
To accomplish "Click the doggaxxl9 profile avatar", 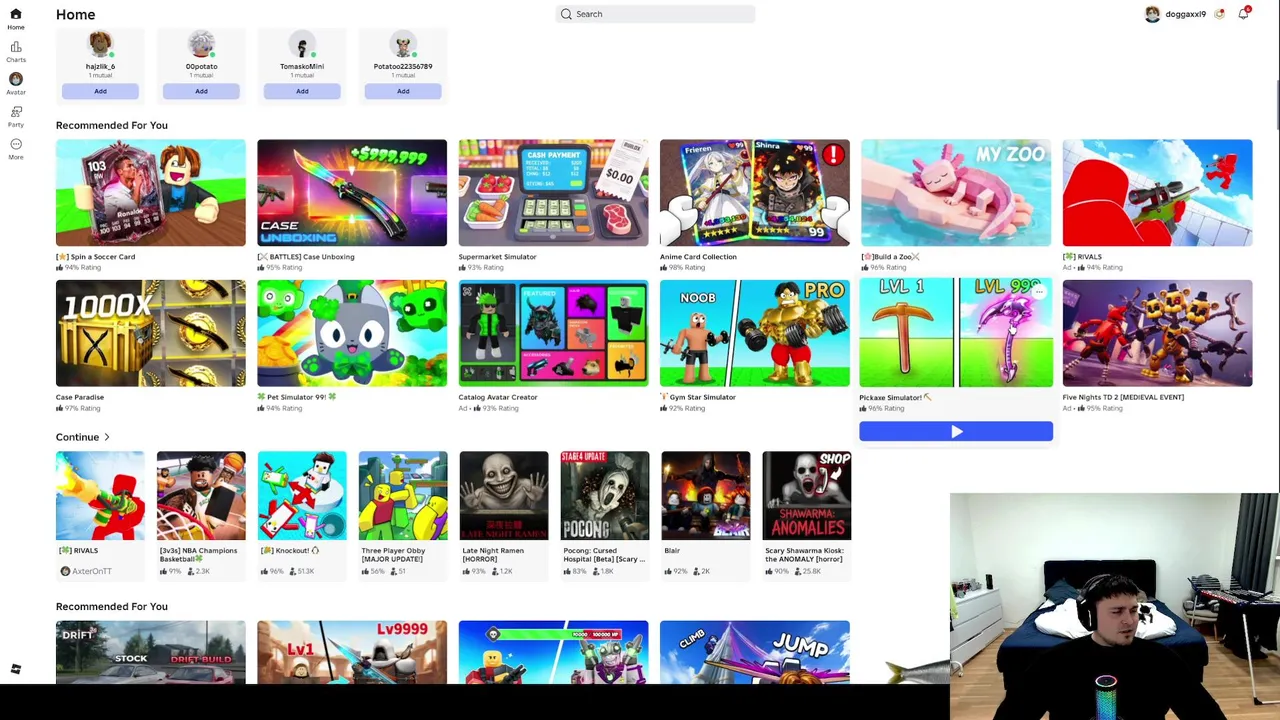I will coord(1152,14).
